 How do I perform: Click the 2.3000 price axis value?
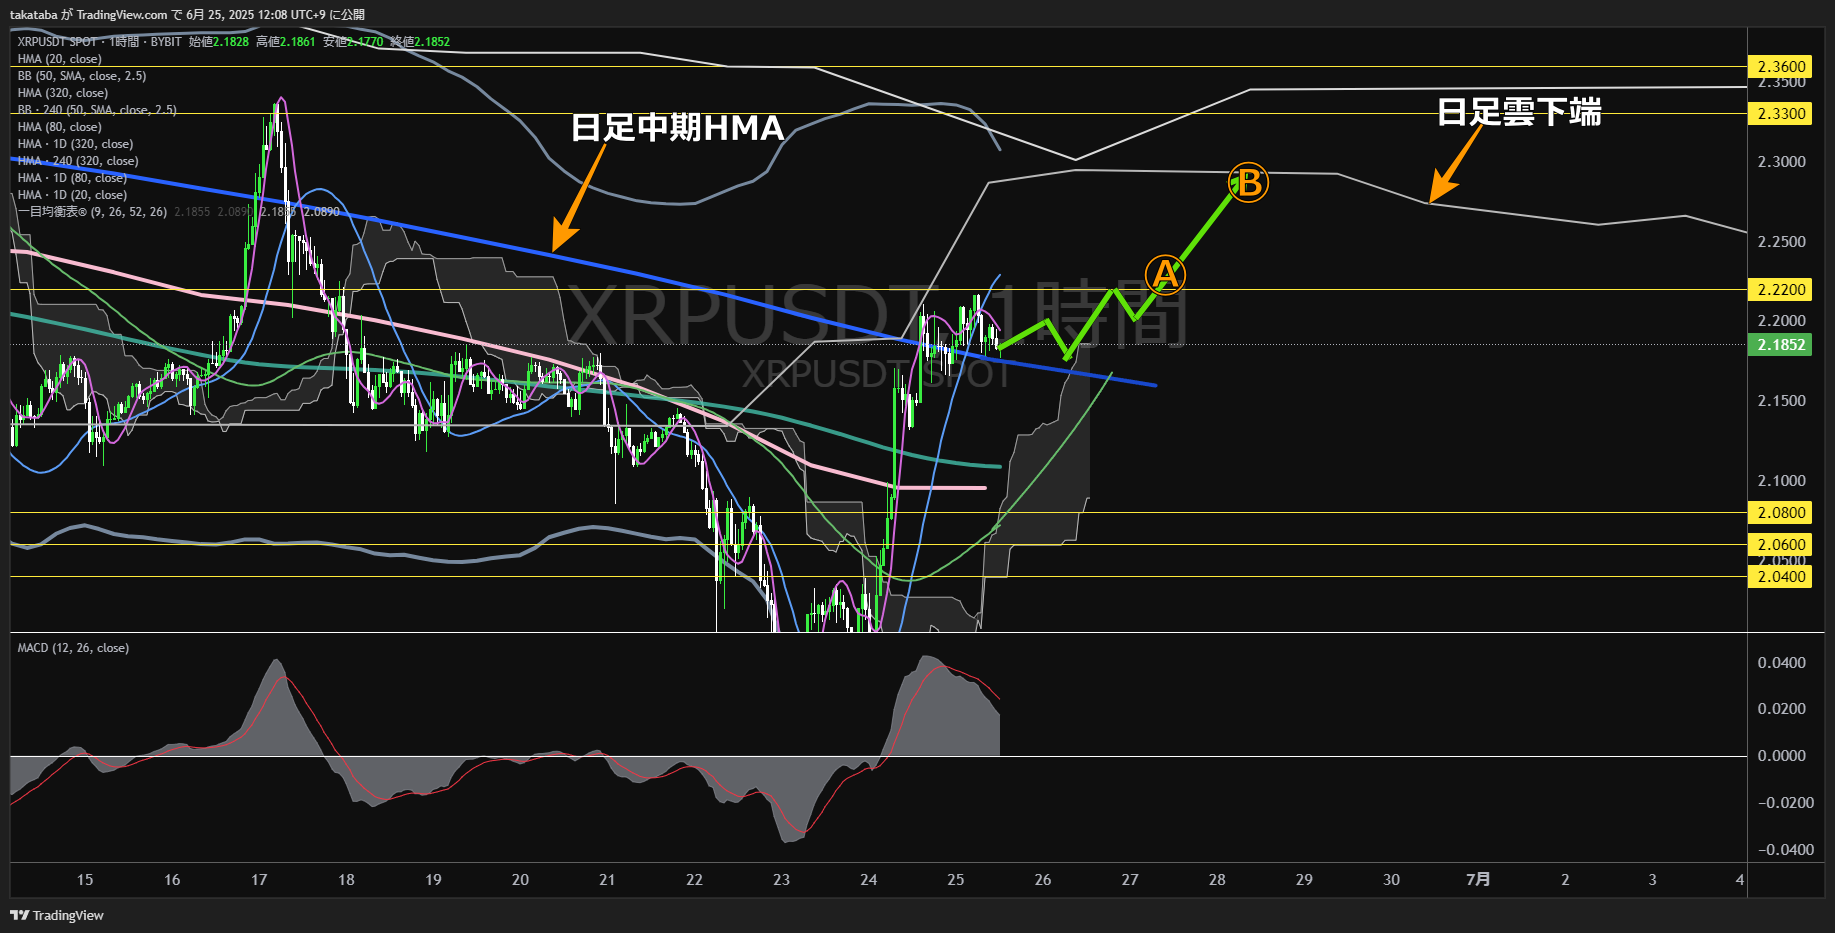click(1782, 162)
